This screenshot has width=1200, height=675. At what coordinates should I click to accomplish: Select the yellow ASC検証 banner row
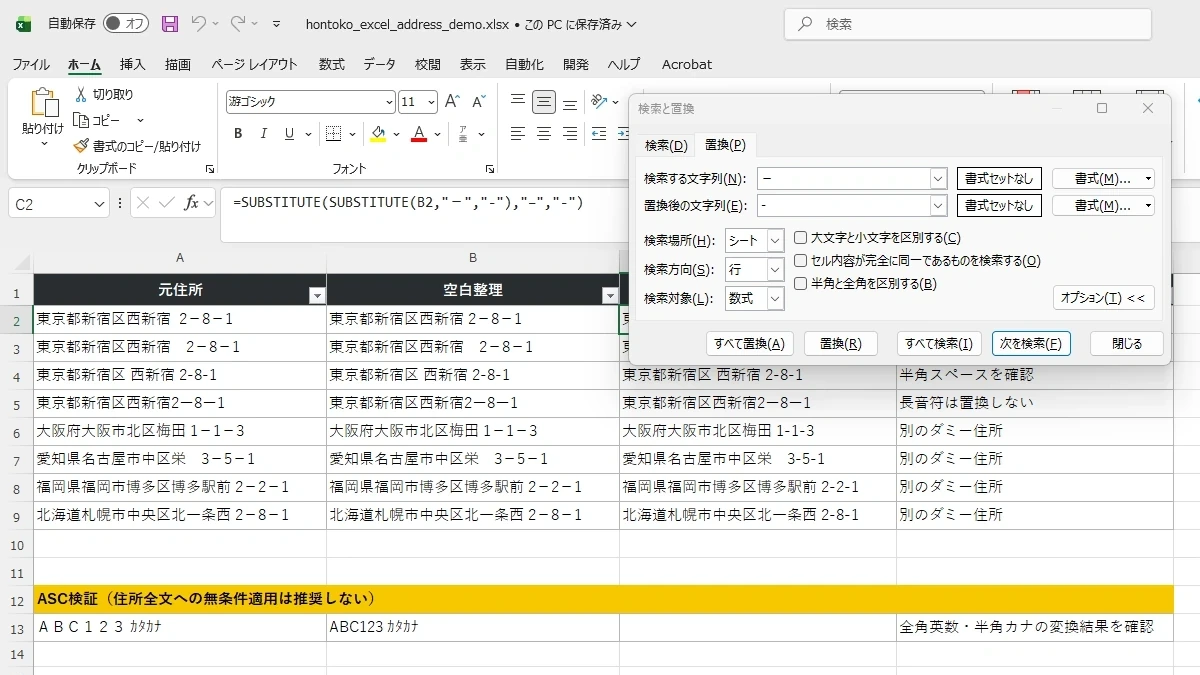(603, 599)
